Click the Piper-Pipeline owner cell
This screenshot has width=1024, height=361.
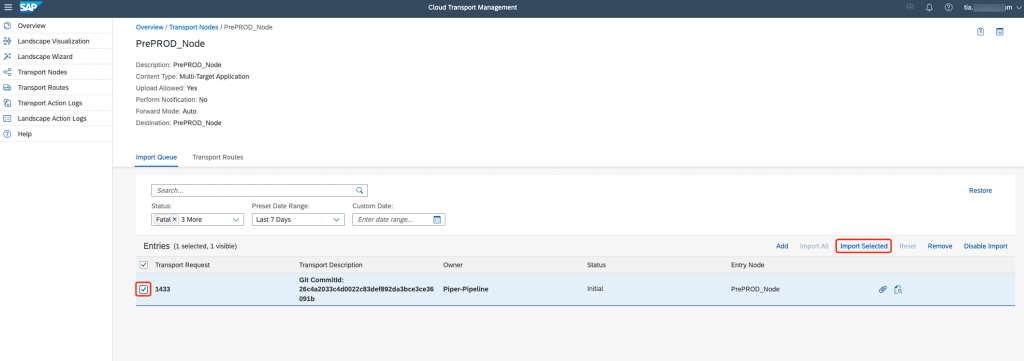click(466, 289)
